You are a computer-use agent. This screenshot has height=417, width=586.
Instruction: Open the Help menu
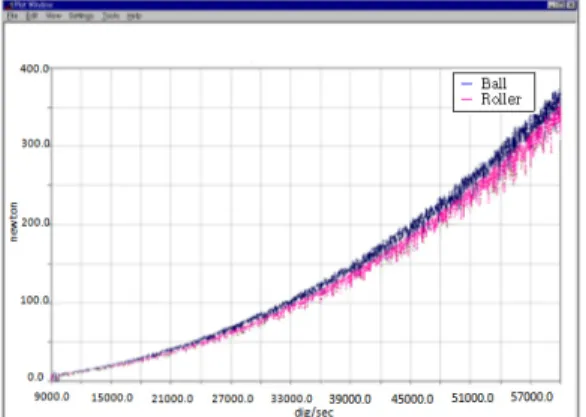(134, 16)
